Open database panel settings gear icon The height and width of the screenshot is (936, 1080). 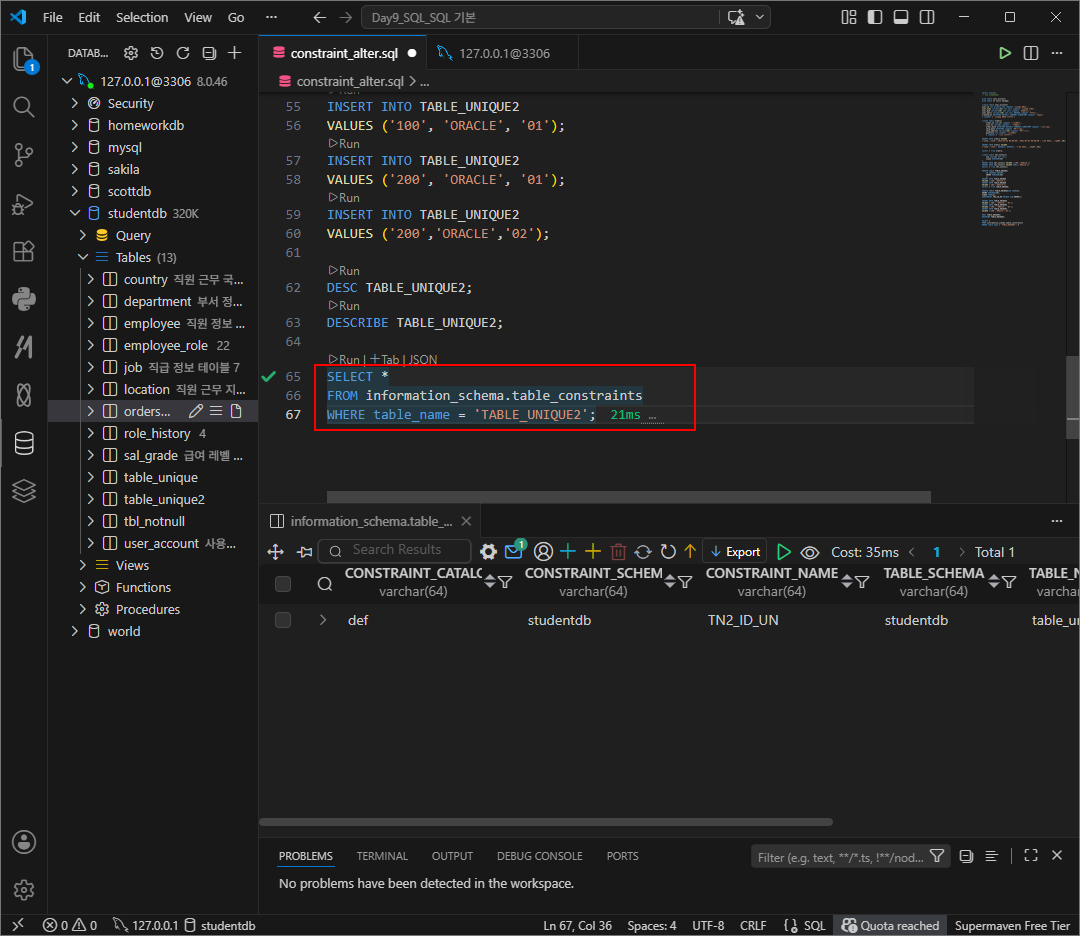click(x=131, y=53)
